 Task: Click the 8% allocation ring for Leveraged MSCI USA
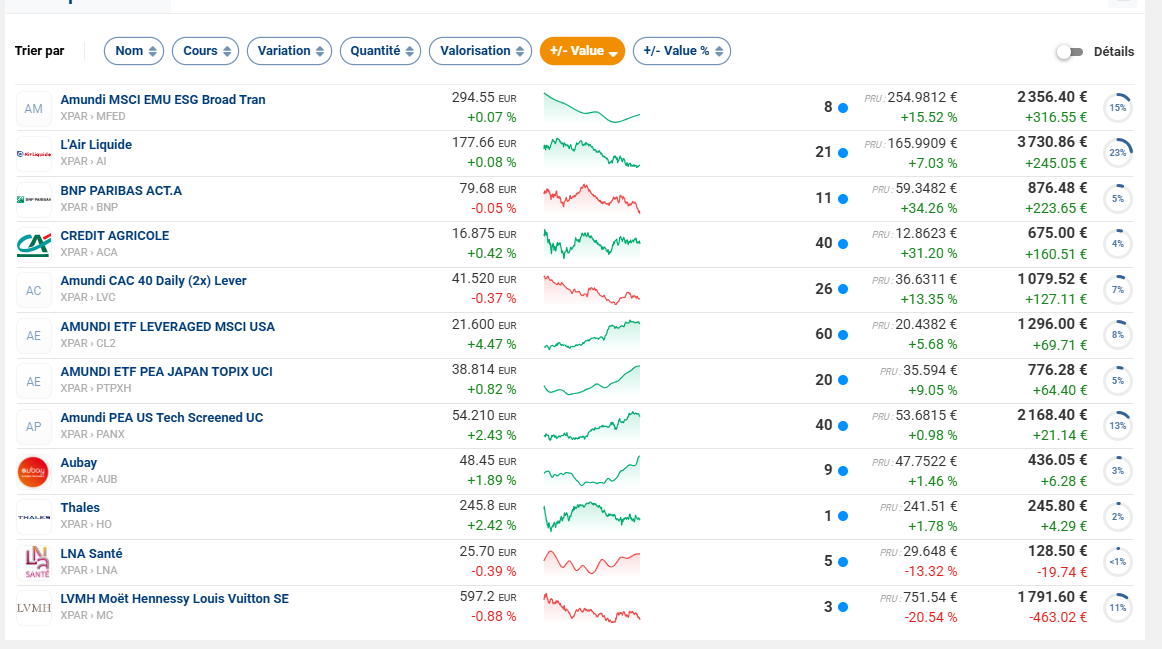pos(1118,335)
